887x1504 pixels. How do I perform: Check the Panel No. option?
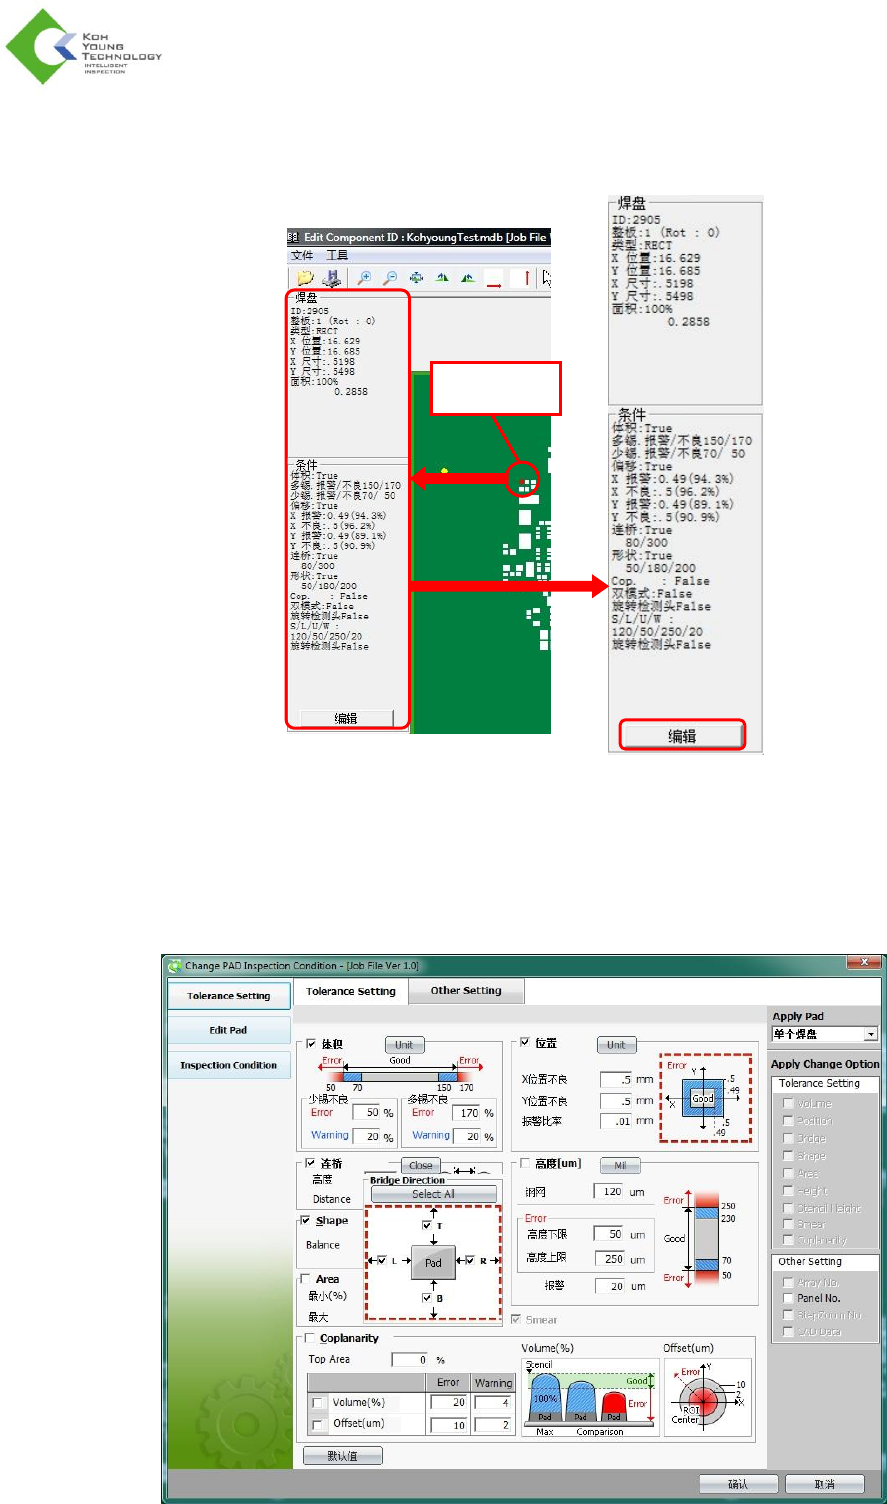788,1298
